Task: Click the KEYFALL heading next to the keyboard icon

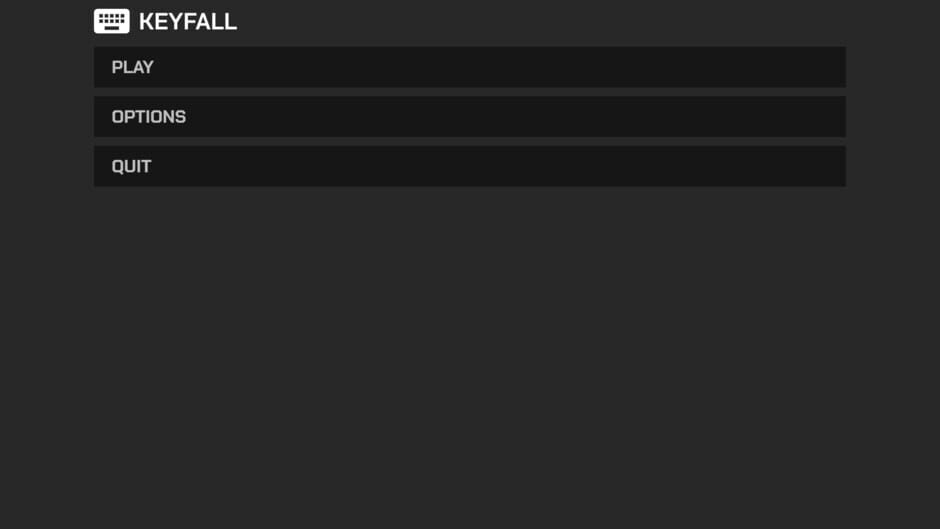Action: [188, 22]
